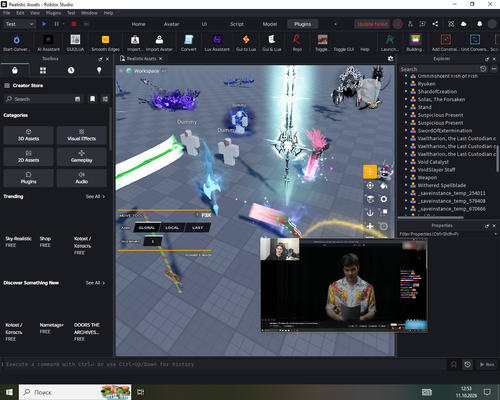Open the Test mode dropdown

pos(19,24)
